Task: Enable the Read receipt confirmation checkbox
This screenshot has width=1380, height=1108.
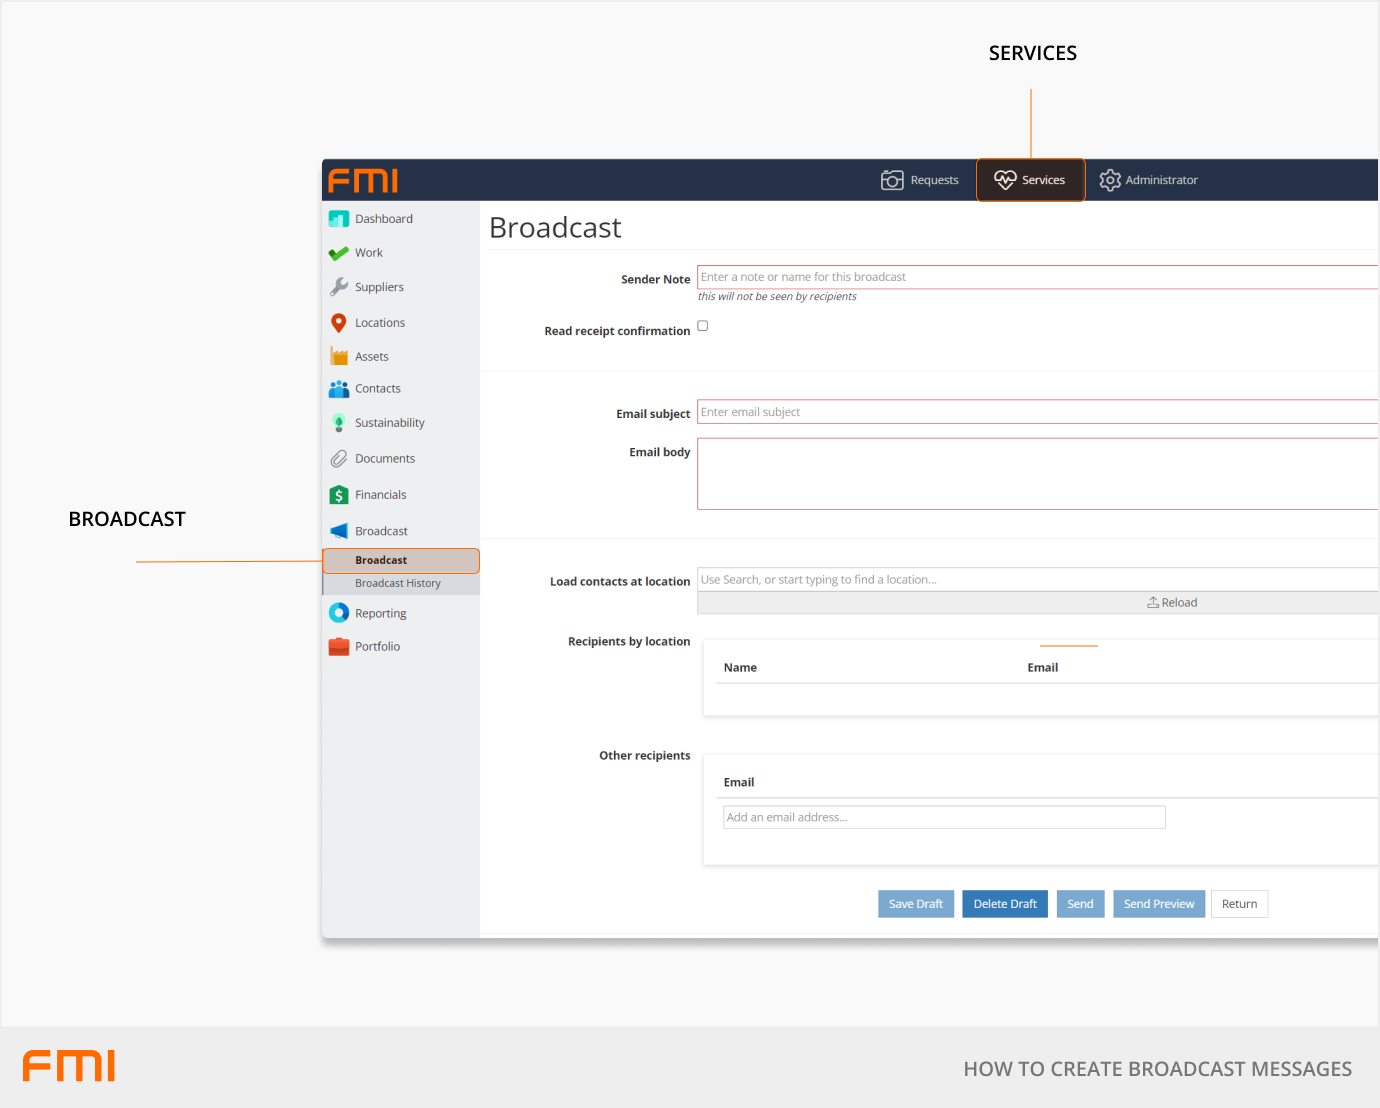Action: pyautogui.click(x=702, y=325)
